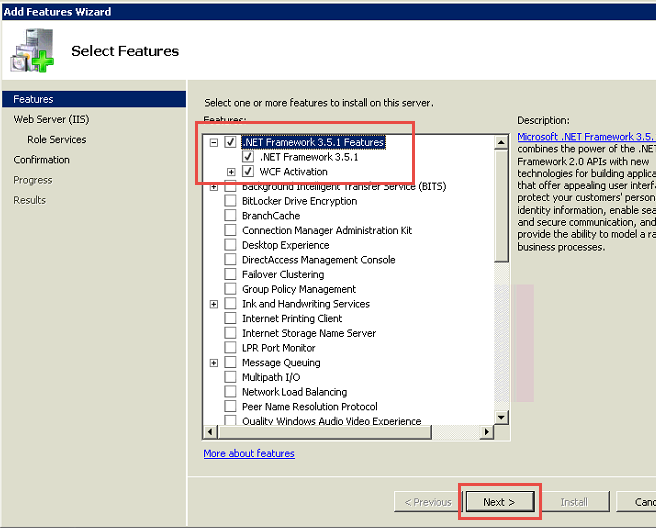656x528 pixels.
Task: Enable the Desktop Experience checkbox
Action: 230,245
